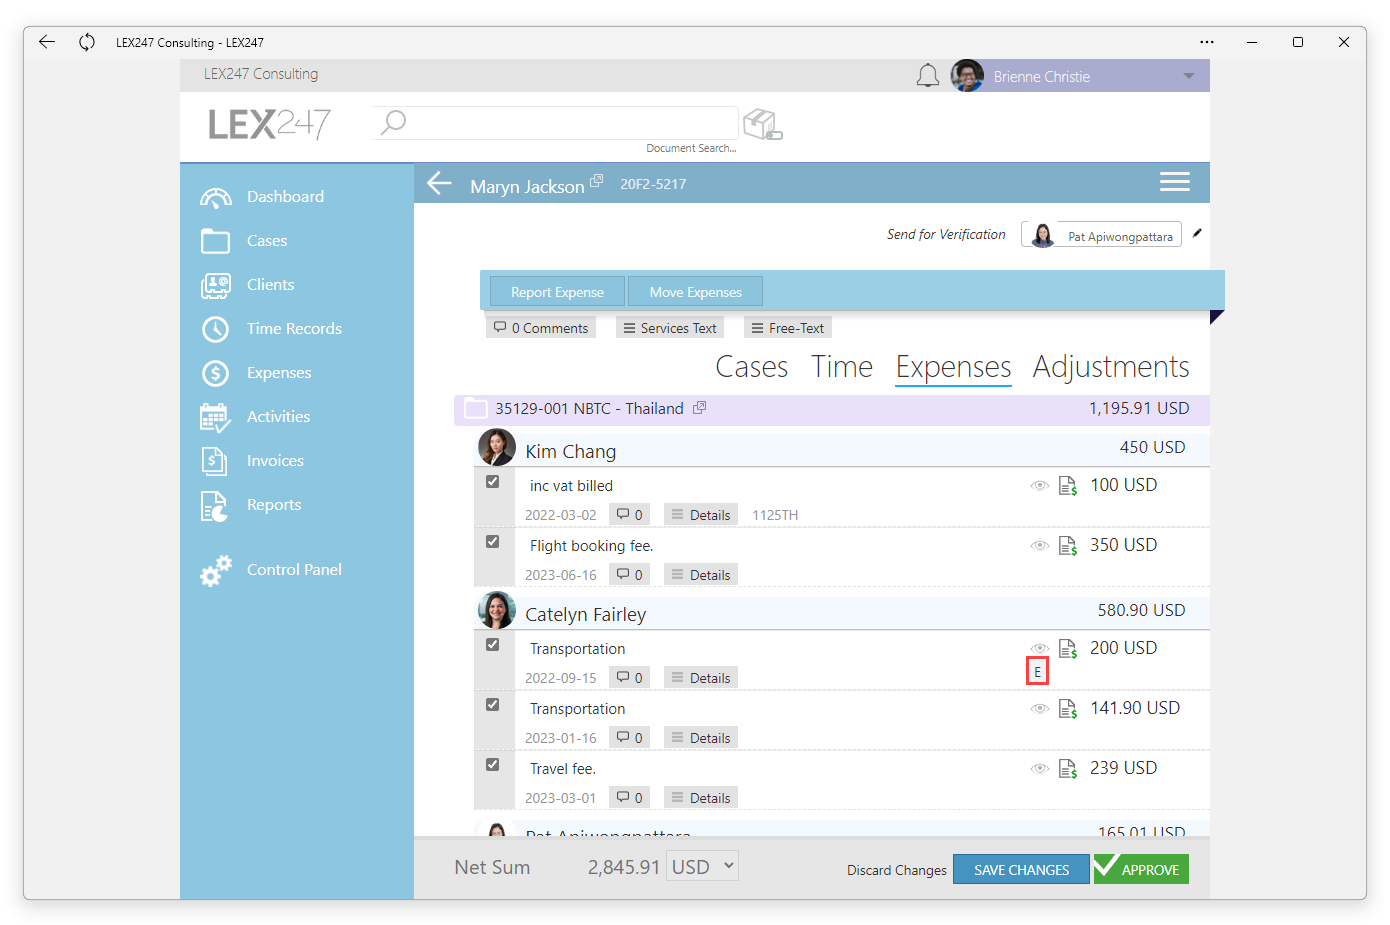Click into the Document Search field

coord(555,123)
